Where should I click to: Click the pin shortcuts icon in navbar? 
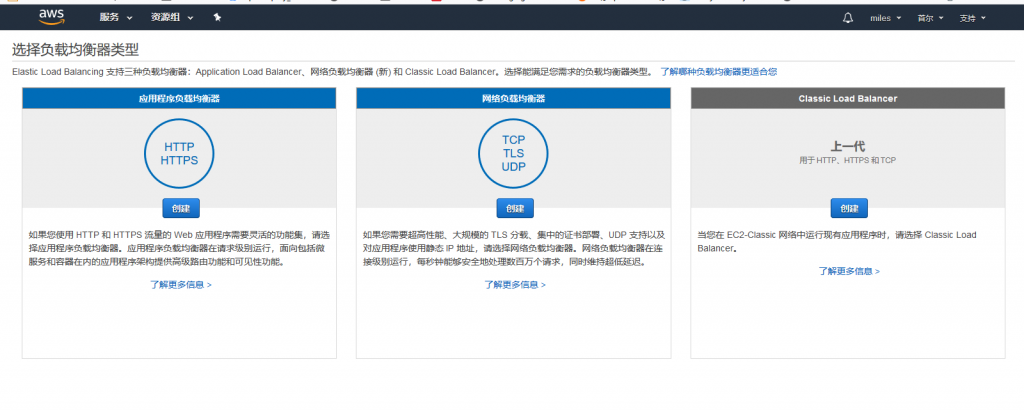coord(217,18)
